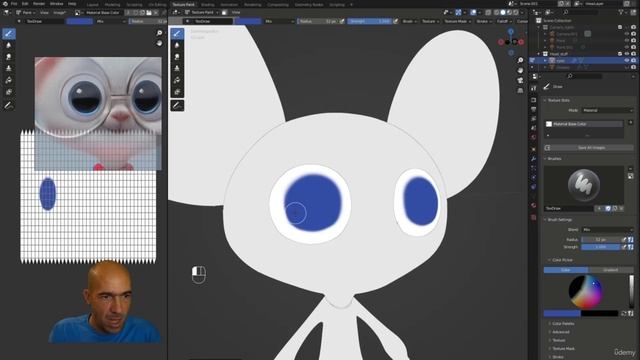Open the Window menu
The height and width of the screenshot is (360, 640).
[x=56, y=4]
